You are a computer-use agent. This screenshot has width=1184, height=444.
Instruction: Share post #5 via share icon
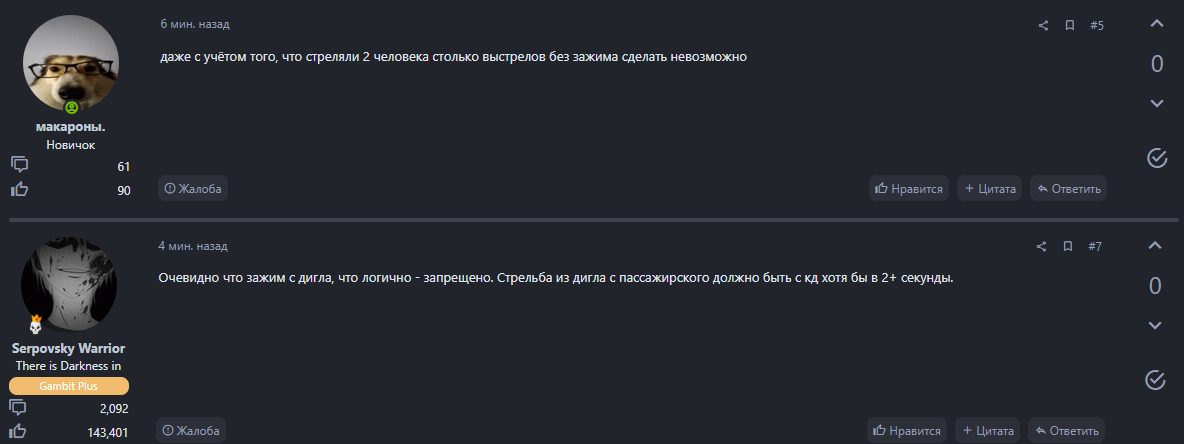click(x=1043, y=25)
